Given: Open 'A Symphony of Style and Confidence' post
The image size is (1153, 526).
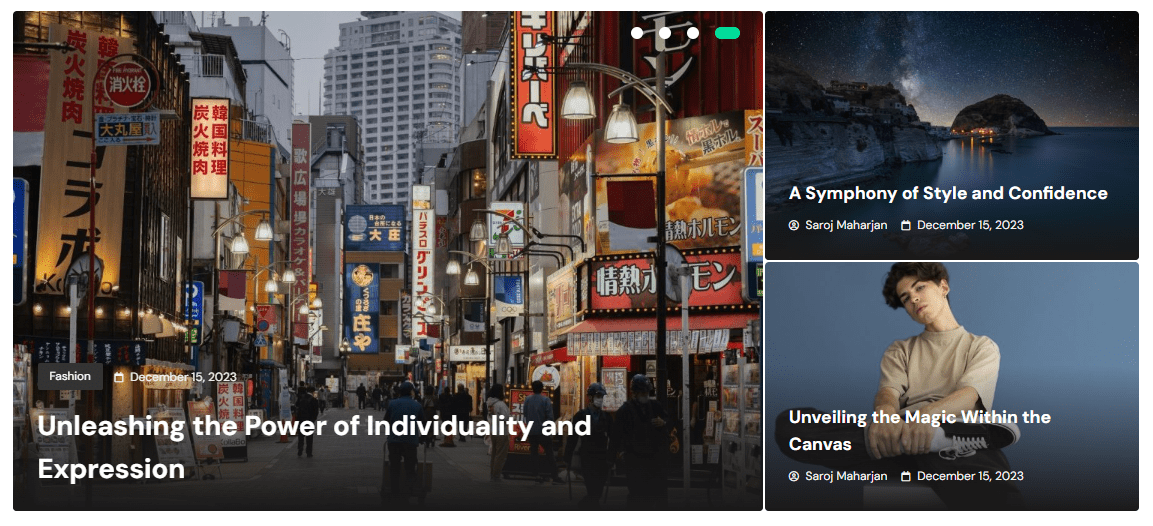Looking at the screenshot, I should coord(948,193).
